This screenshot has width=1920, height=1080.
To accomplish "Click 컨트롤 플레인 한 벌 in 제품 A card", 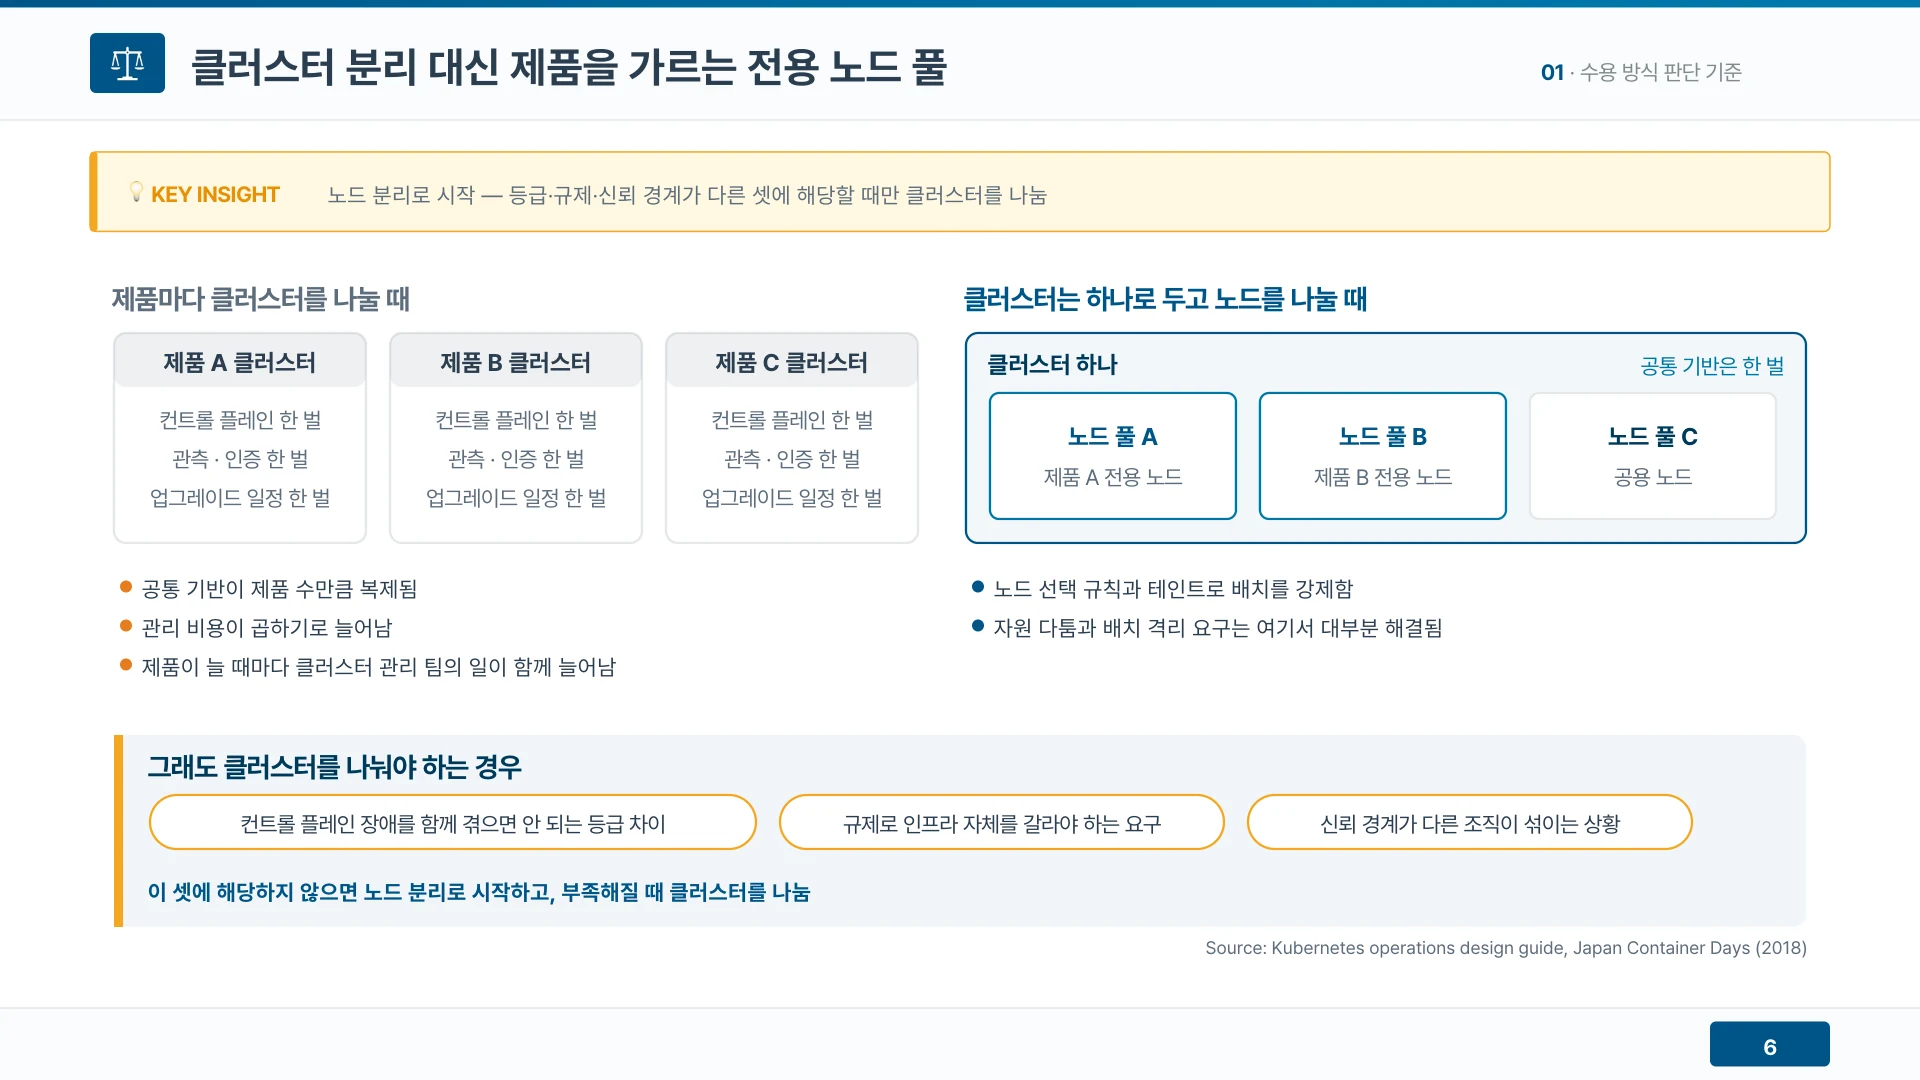I will [240, 420].
